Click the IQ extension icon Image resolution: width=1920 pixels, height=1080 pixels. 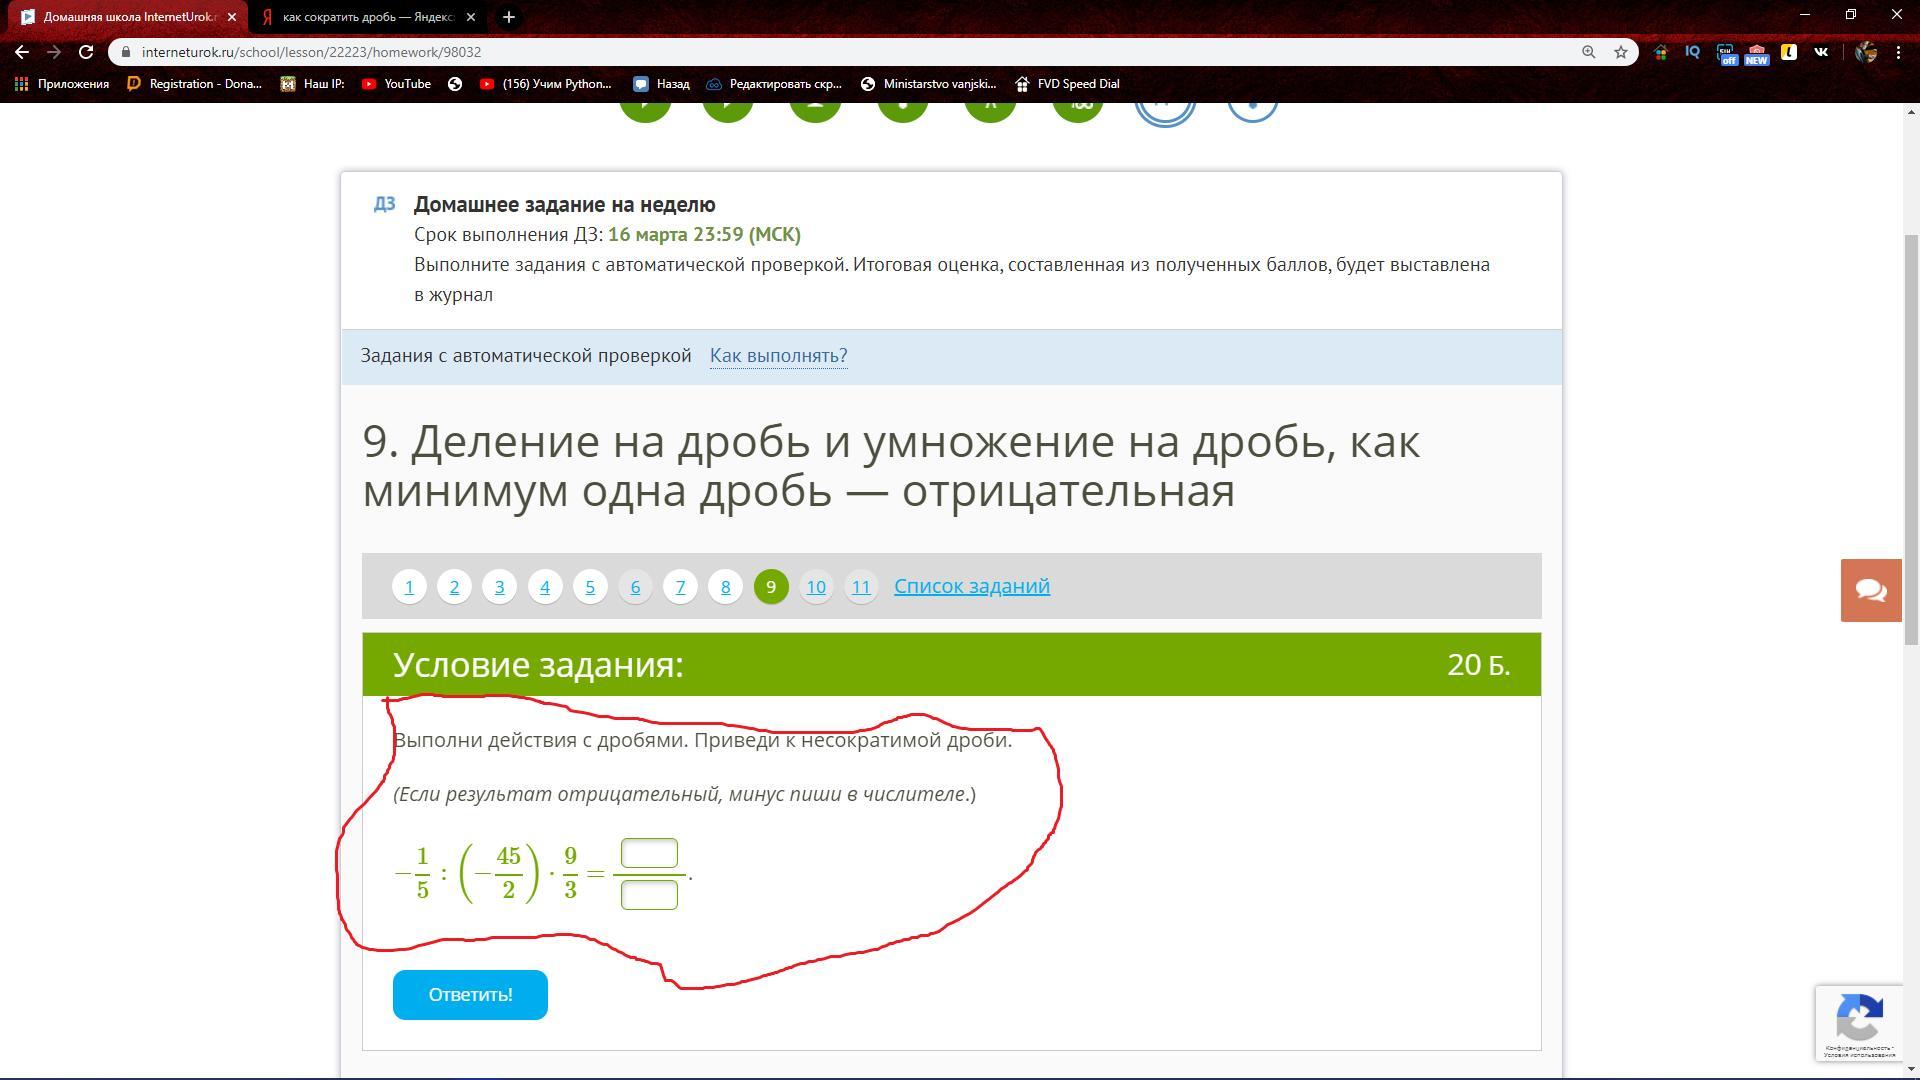pos(1693,52)
